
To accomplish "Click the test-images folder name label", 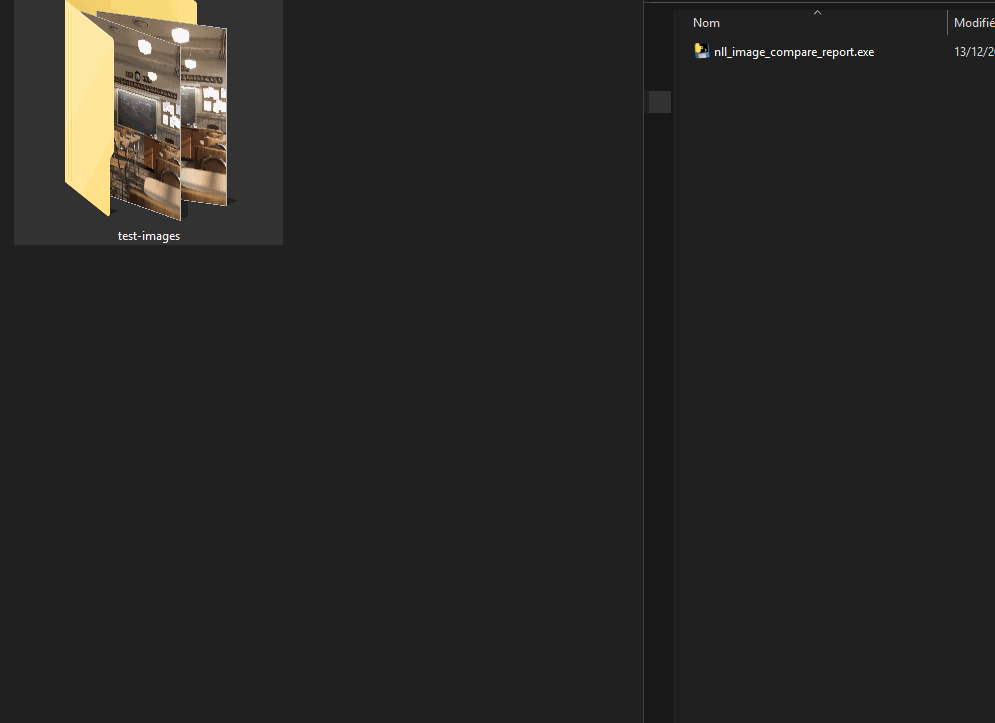I will pyautogui.click(x=148, y=236).
